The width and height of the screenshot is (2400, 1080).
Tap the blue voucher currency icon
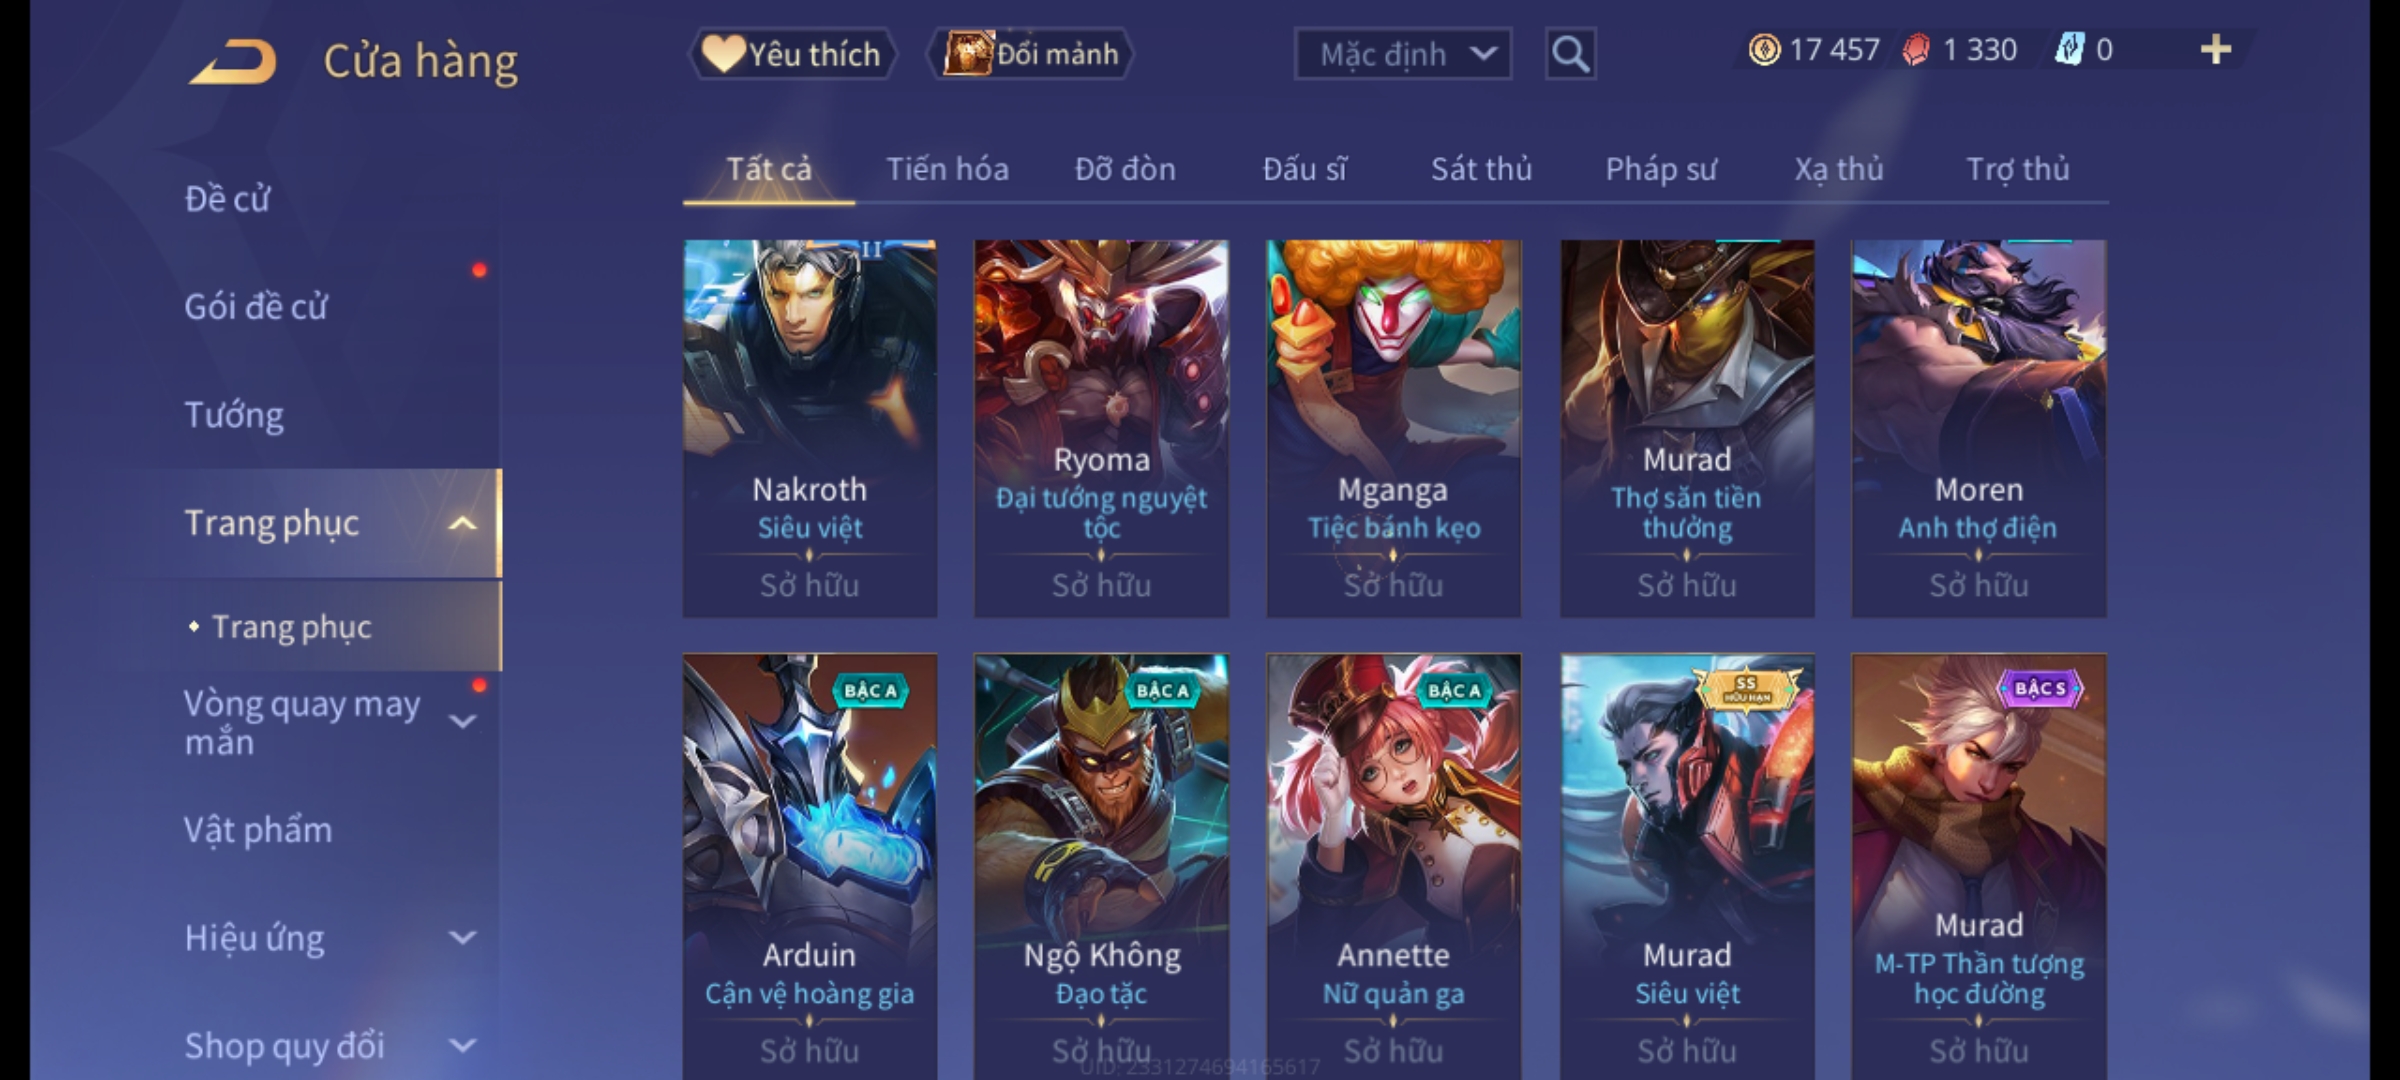(2068, 50)
